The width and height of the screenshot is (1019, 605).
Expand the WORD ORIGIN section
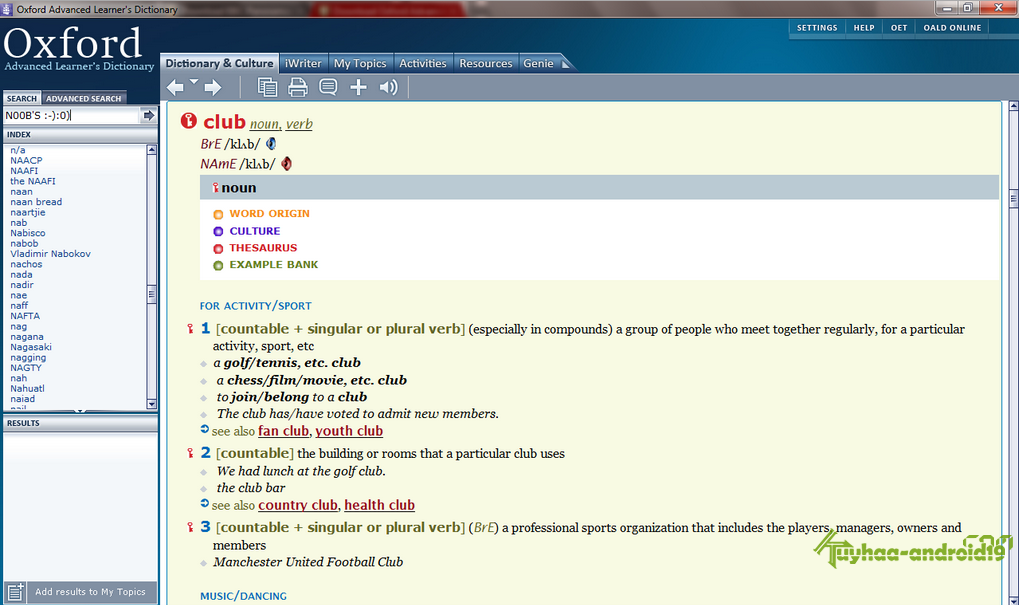point(261,214)
